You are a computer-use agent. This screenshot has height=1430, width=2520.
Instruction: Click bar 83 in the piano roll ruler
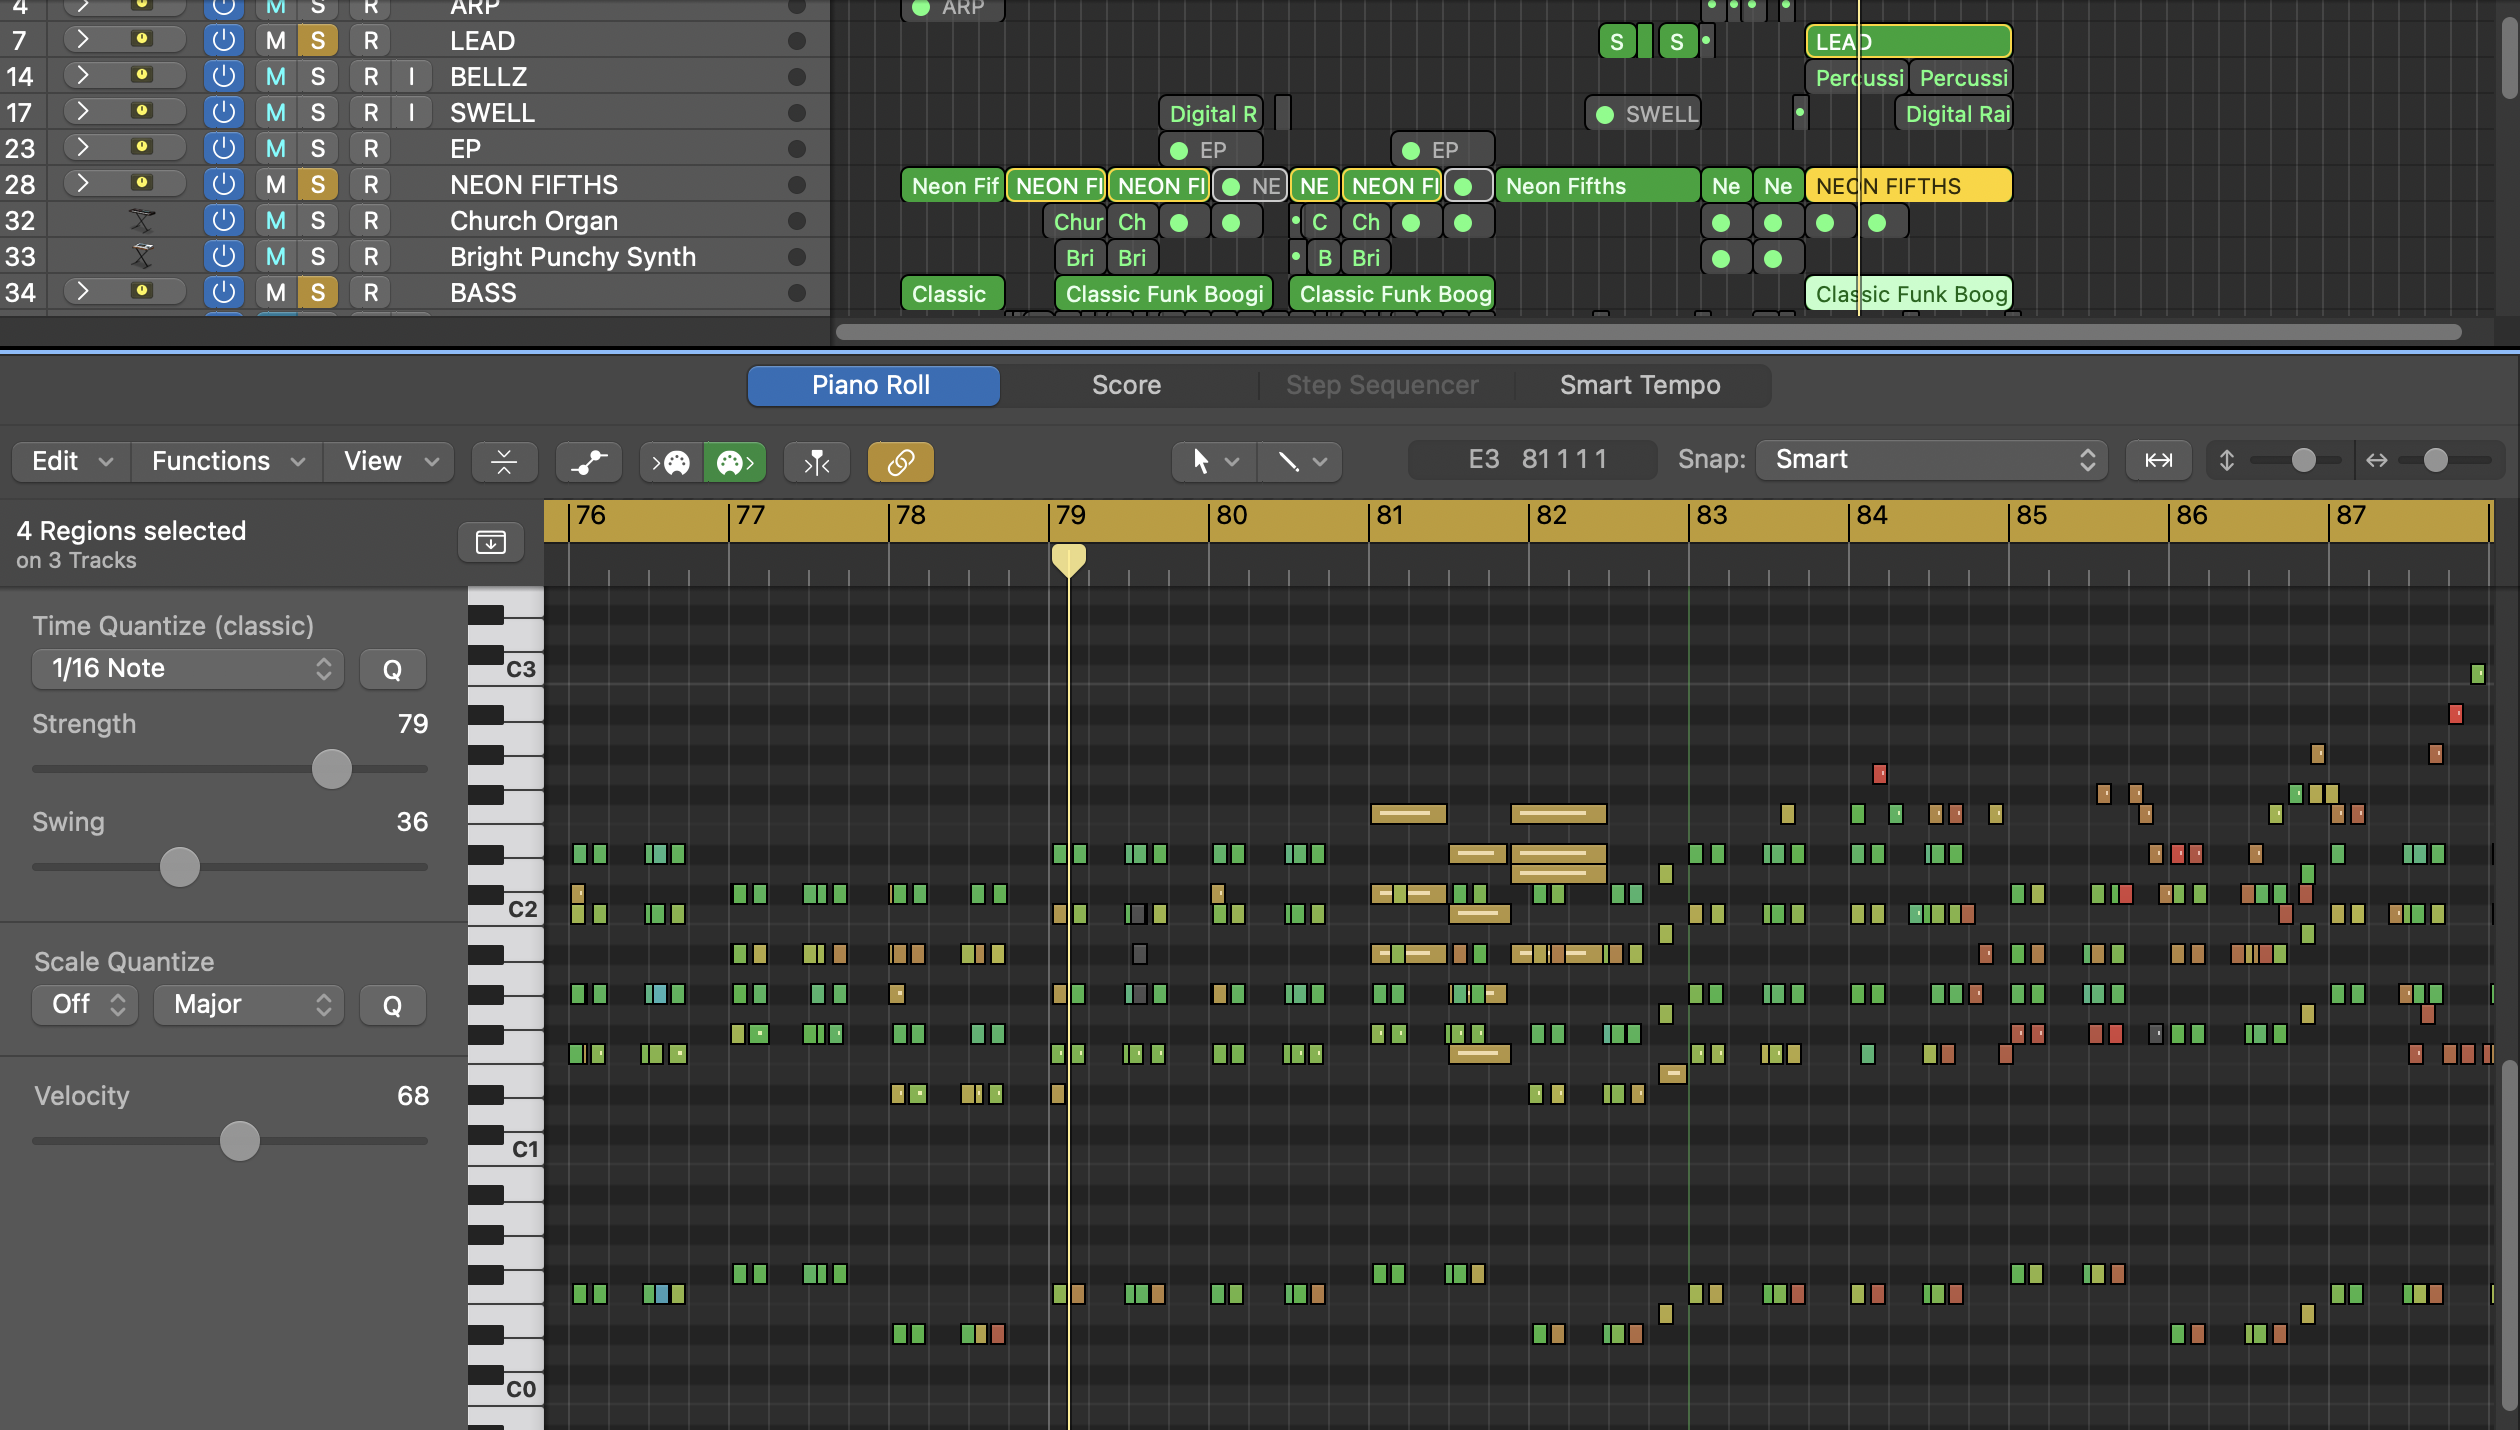[1711, 516]
